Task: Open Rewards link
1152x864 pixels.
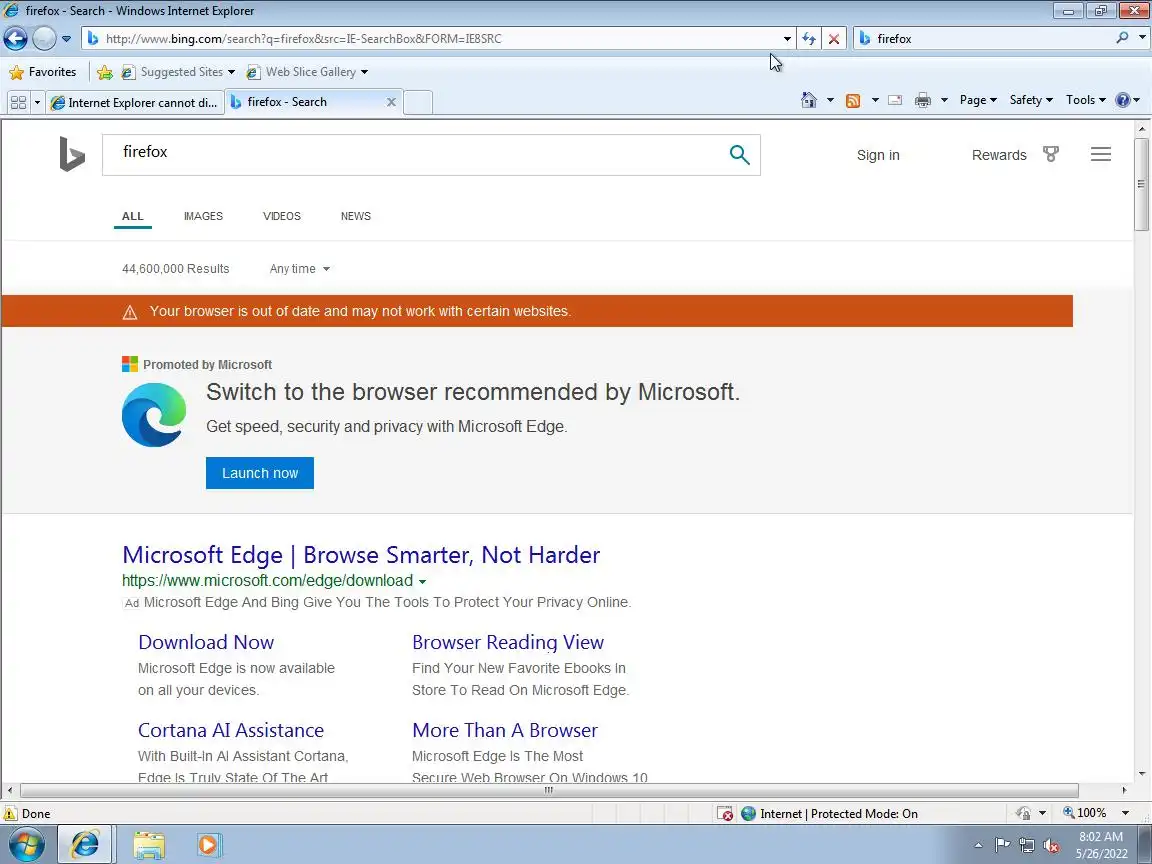Action: click(998, 155)
